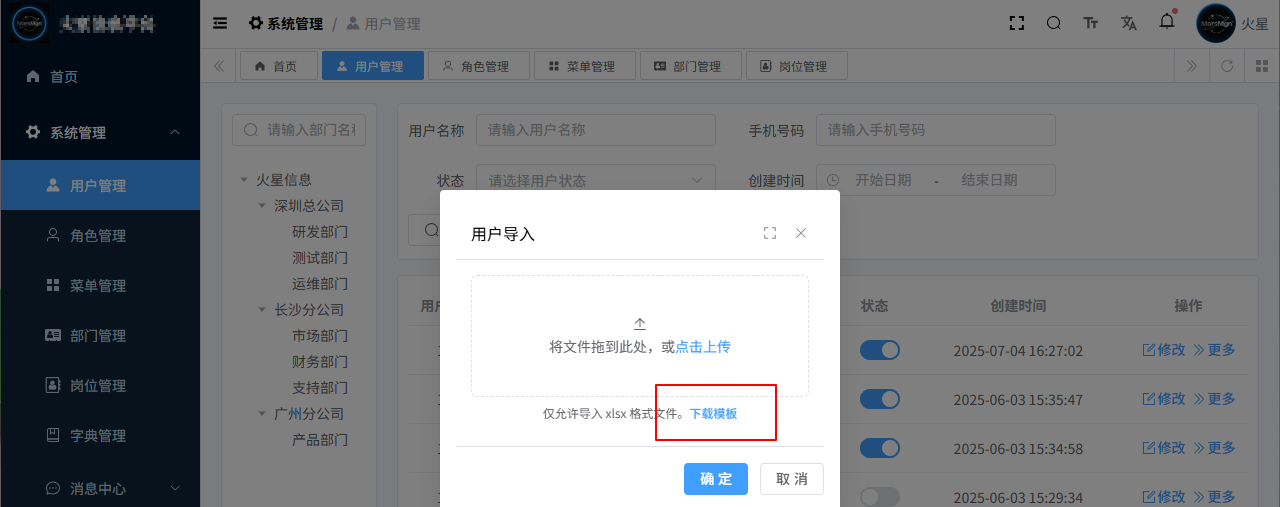Viewport: 1280px width, 507px height.
Task: Click the 点击上传 upload link
Action: coord(702,347)
